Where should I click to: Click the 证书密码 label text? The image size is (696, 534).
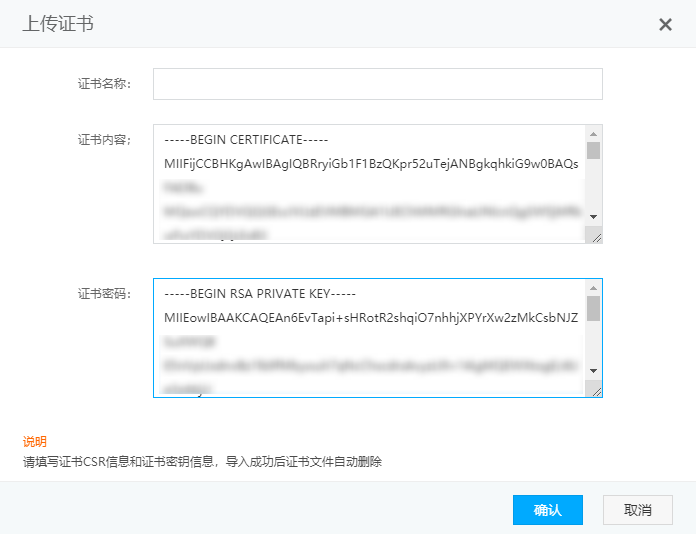(x=104, y=294)
